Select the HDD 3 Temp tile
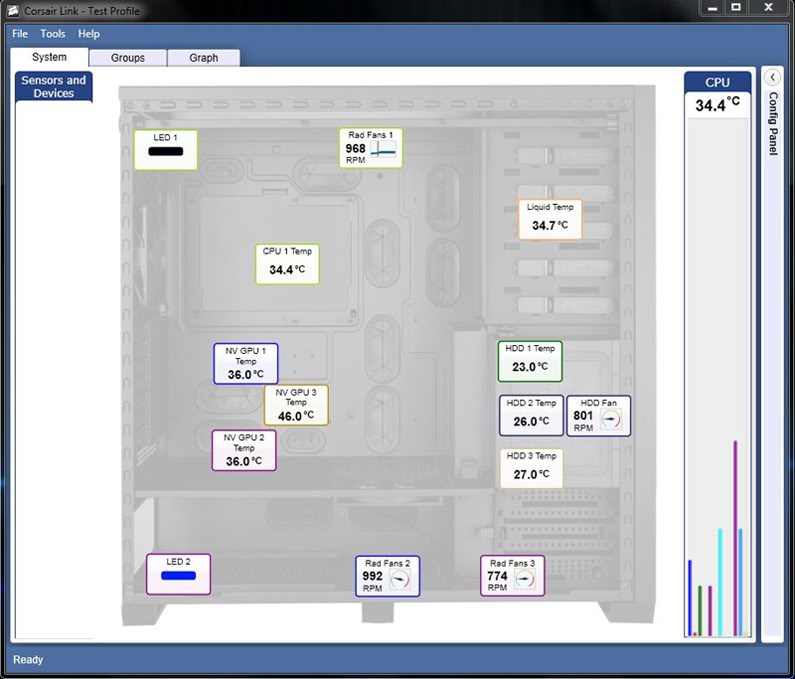Screen dimensions: 795x679 point(531,469)
